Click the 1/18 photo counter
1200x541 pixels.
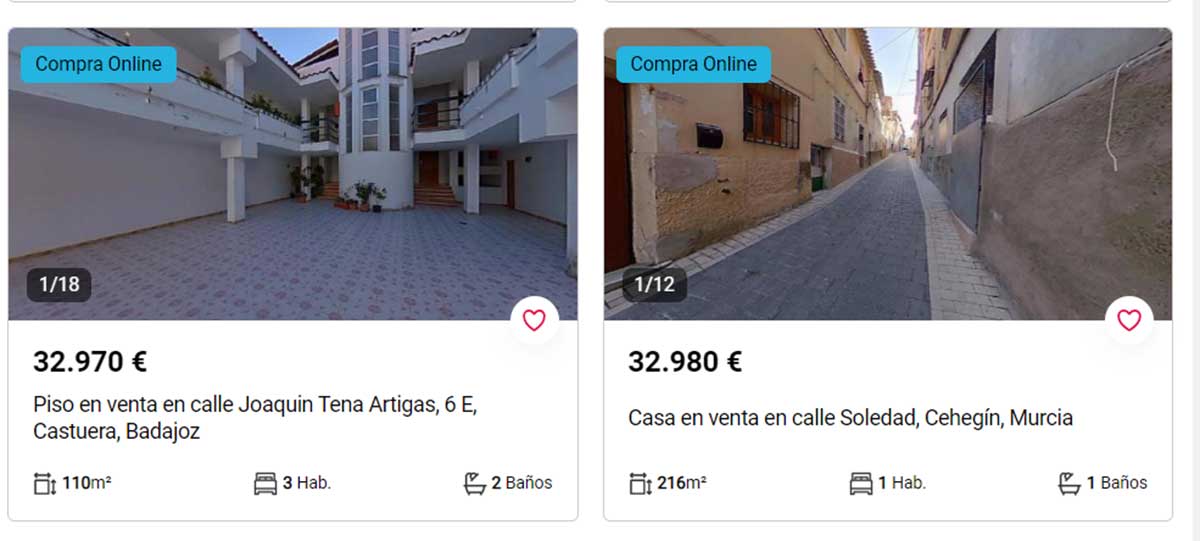(59, 284)
